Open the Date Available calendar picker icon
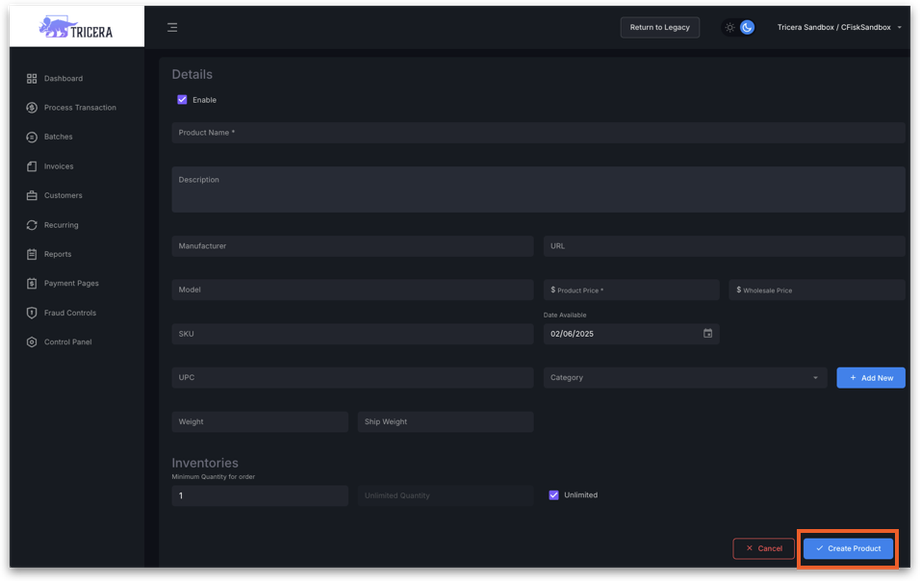 [x=708, y=333]
